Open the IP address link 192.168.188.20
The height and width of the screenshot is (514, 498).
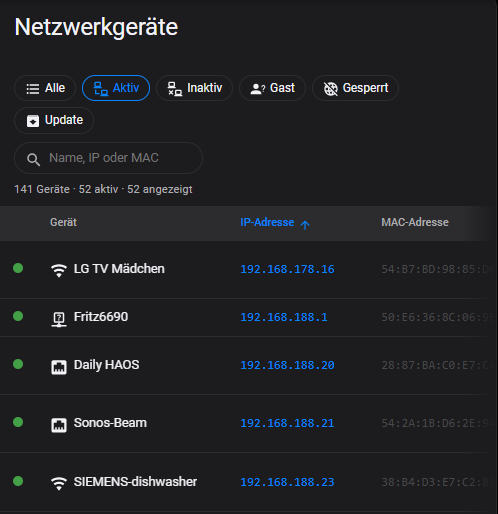click(287, 365)
